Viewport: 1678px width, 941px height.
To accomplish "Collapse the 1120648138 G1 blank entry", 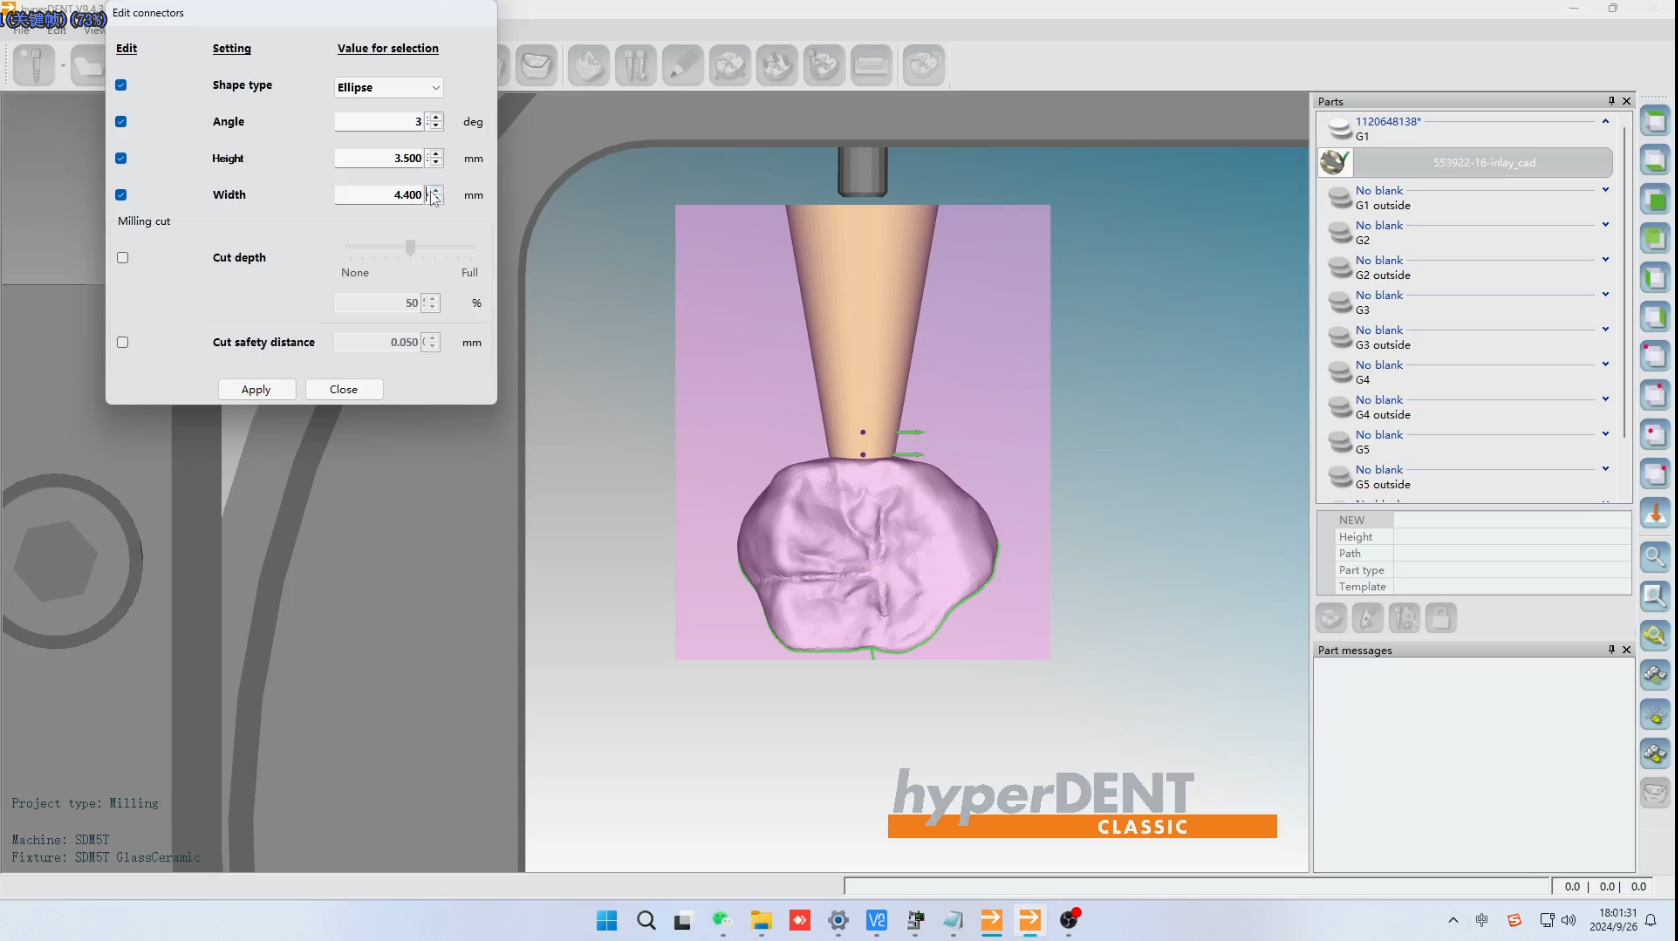I will coord(1605,121).
